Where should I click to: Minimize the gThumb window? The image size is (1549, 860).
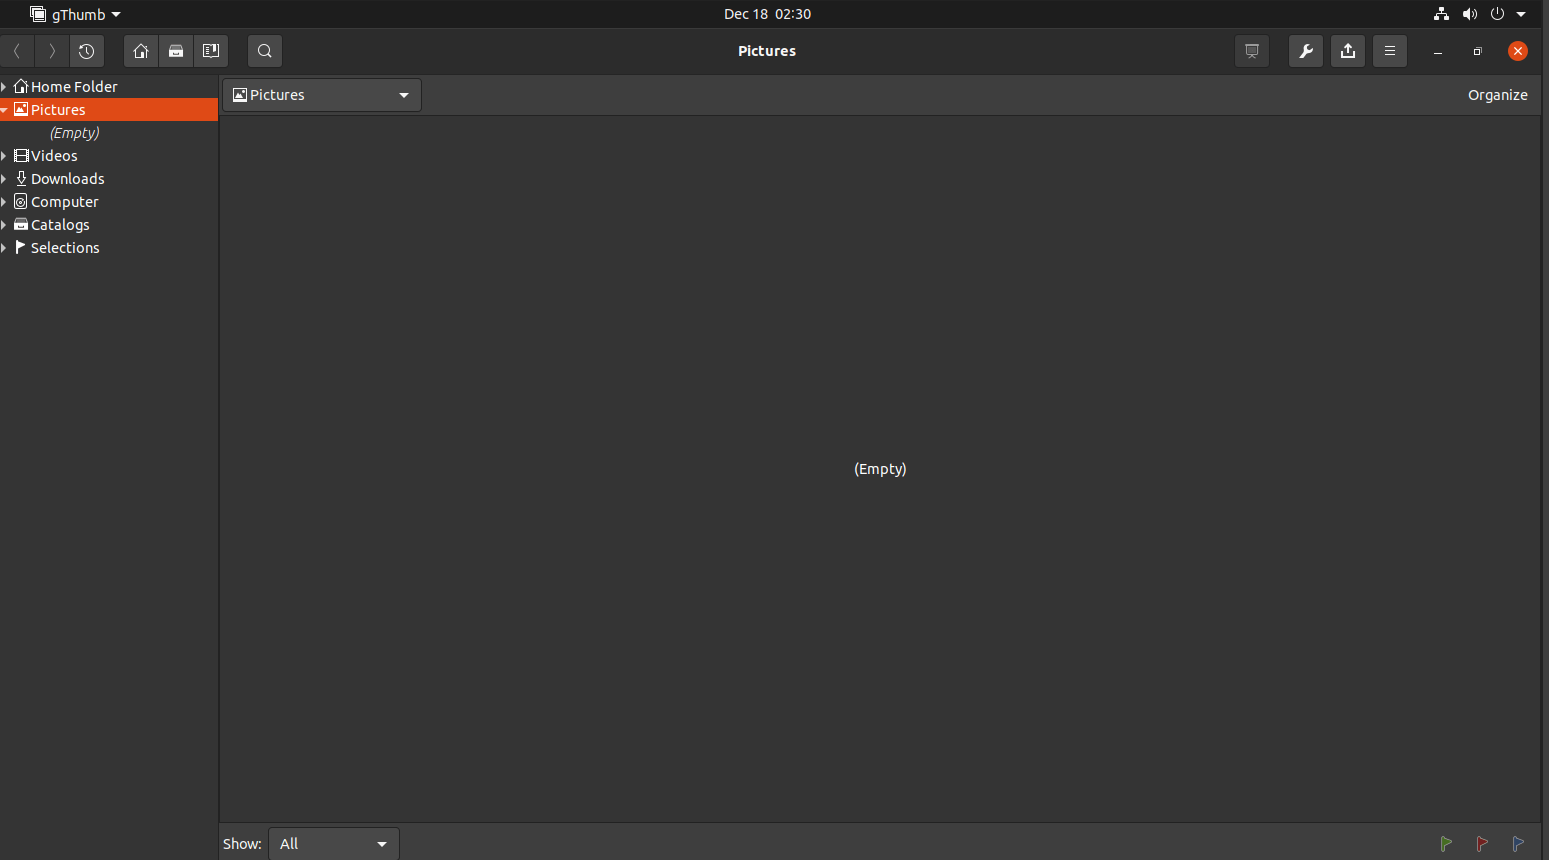click(x=1438, y=51)
